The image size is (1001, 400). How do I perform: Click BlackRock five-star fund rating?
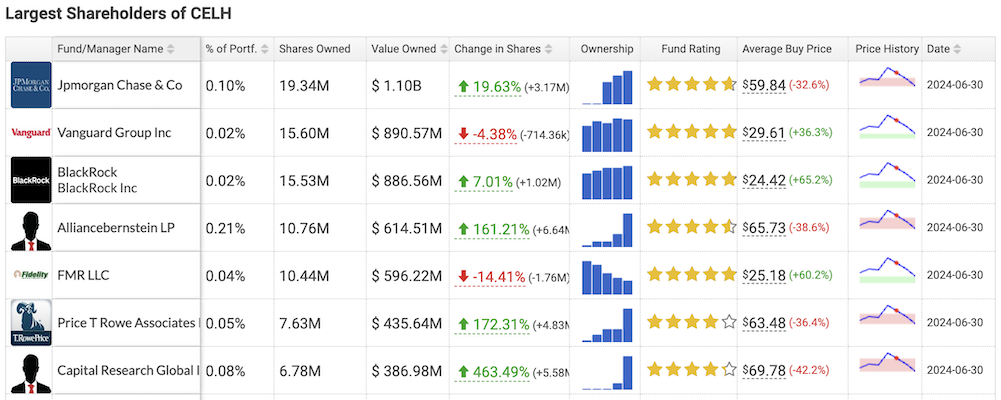691,179
